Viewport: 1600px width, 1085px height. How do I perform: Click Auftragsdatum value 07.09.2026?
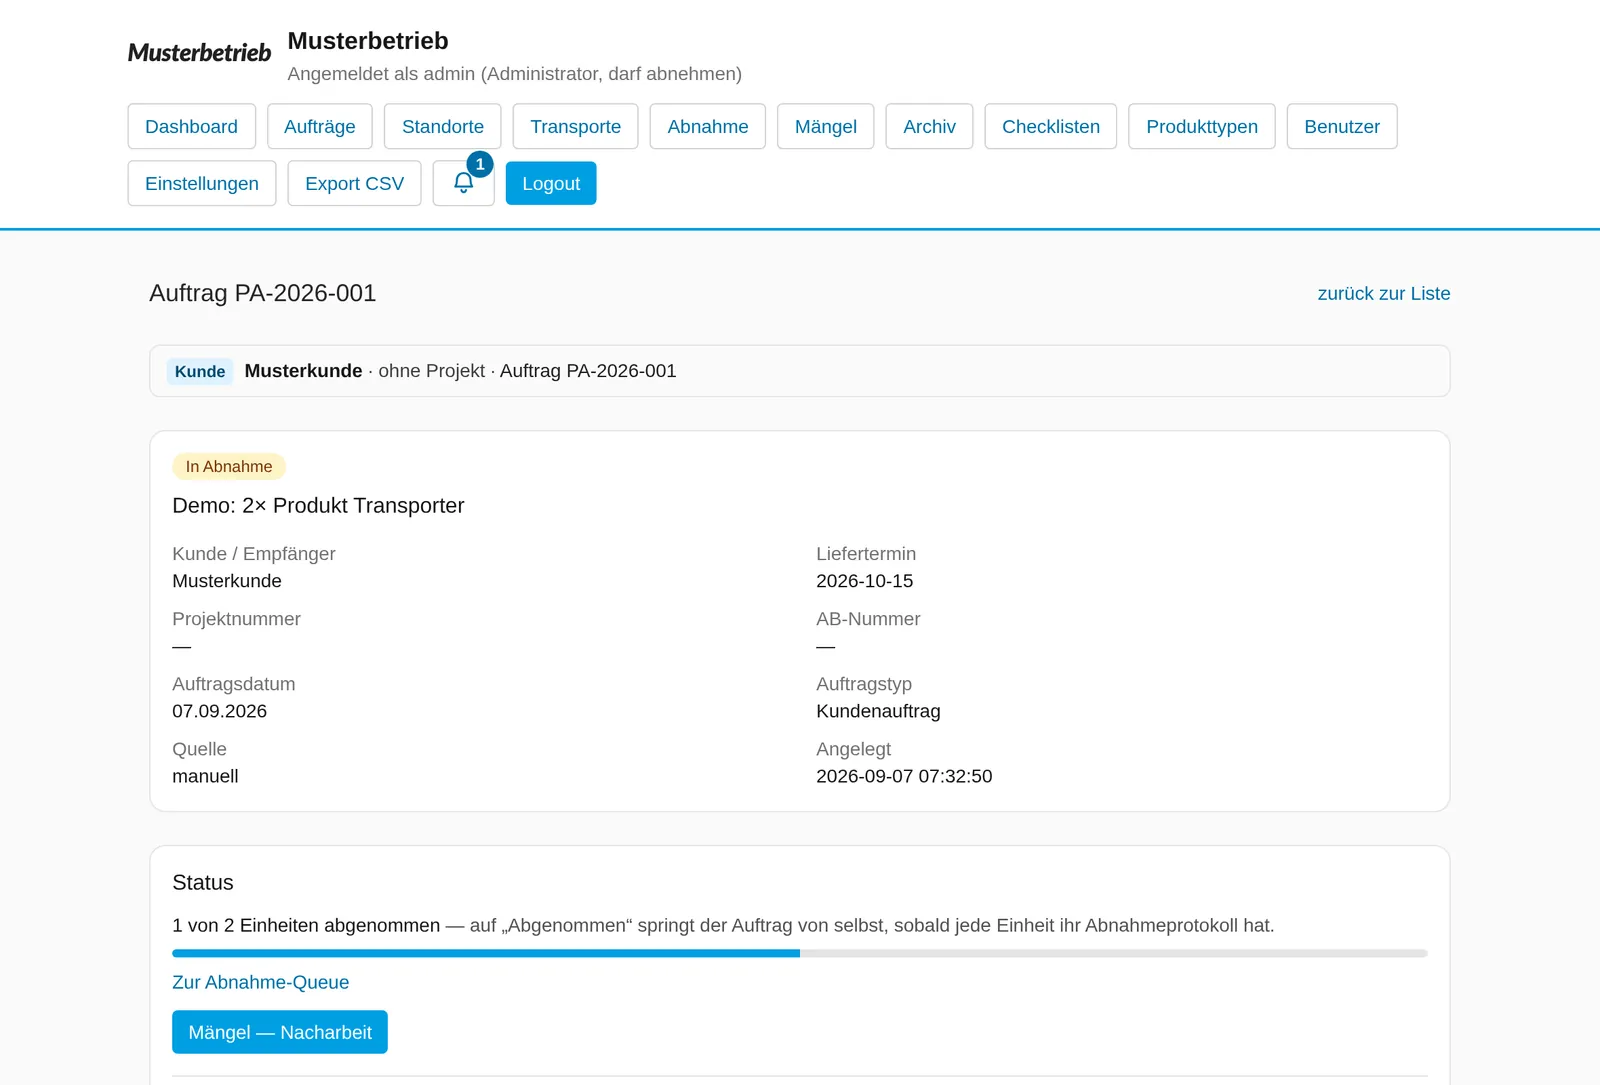click(220, 711)
